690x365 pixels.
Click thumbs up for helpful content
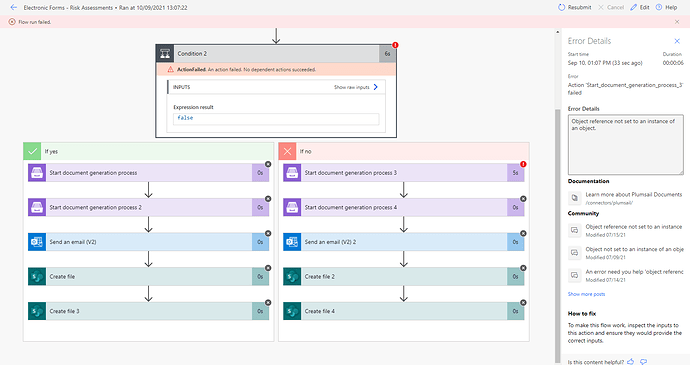[631, 361]
